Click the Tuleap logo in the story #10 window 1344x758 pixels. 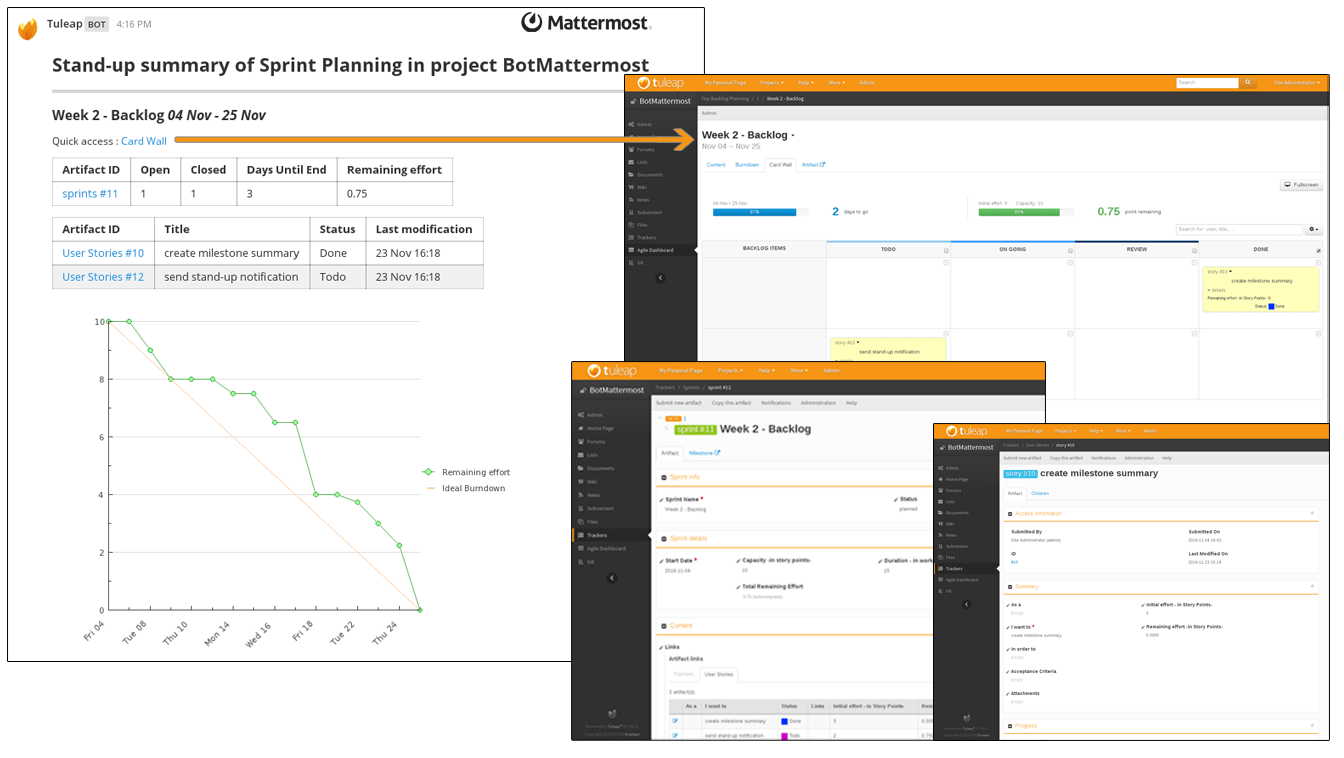[966, 431]
